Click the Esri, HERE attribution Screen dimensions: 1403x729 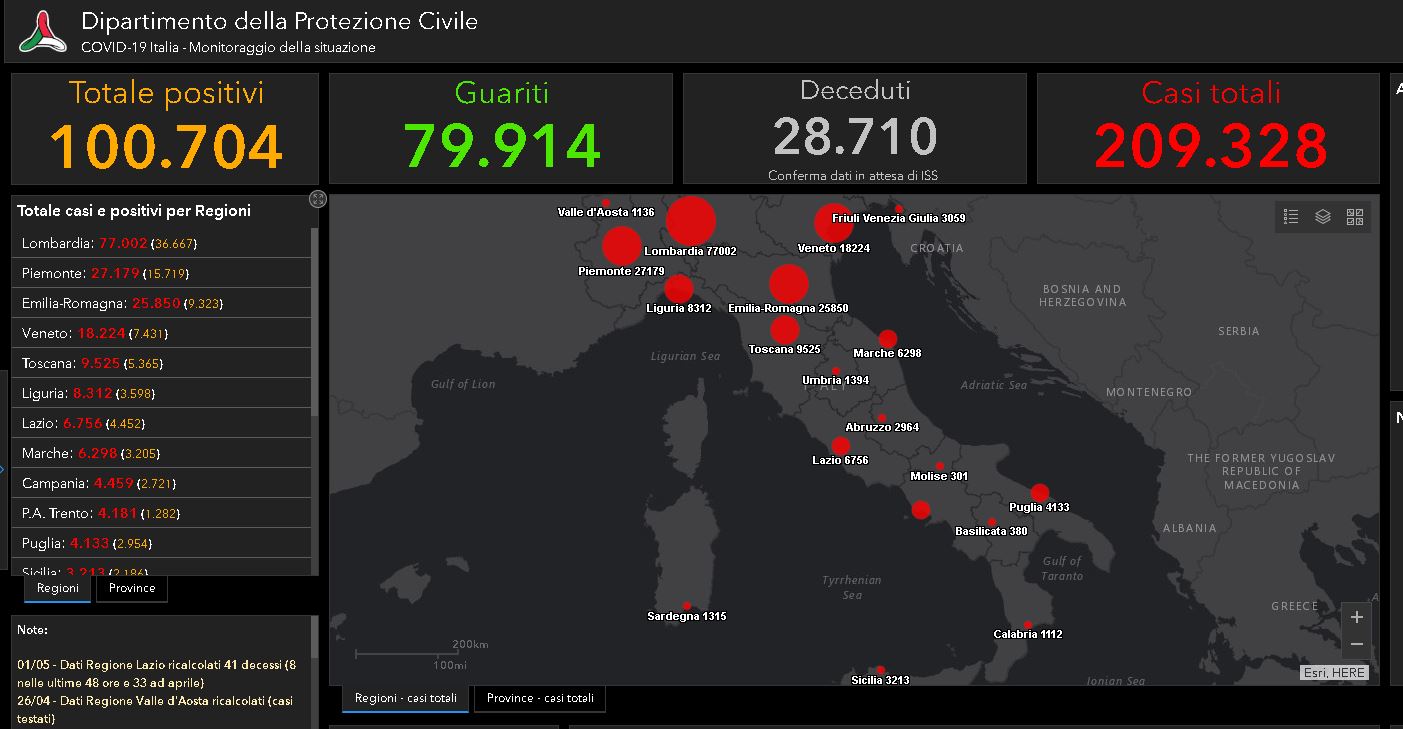pos(1334,673)
